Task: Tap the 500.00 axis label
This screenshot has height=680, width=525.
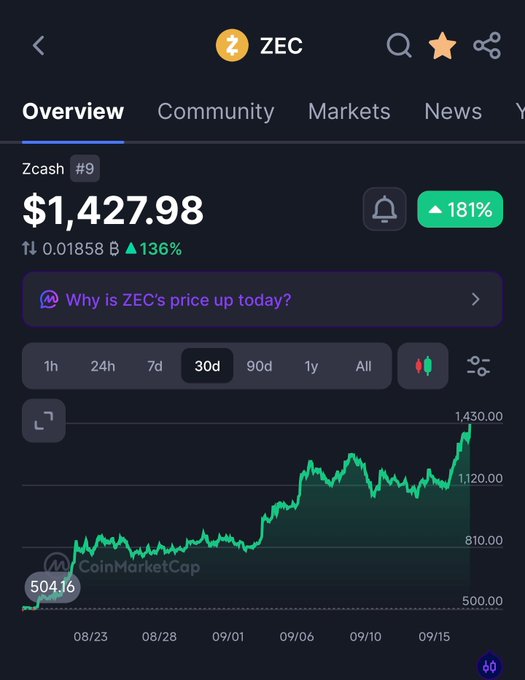Action: (x=483, y=601)
